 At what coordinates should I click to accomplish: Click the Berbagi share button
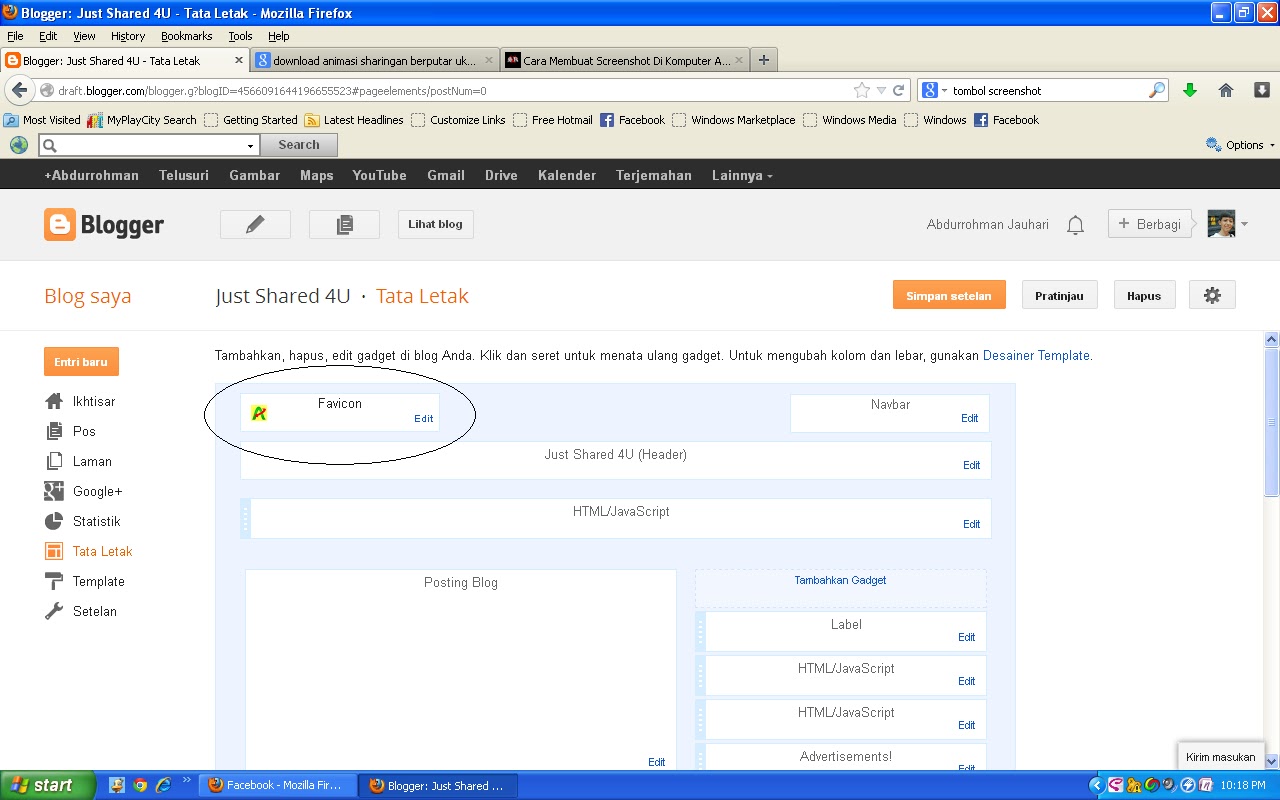[x=1150, y=224]
